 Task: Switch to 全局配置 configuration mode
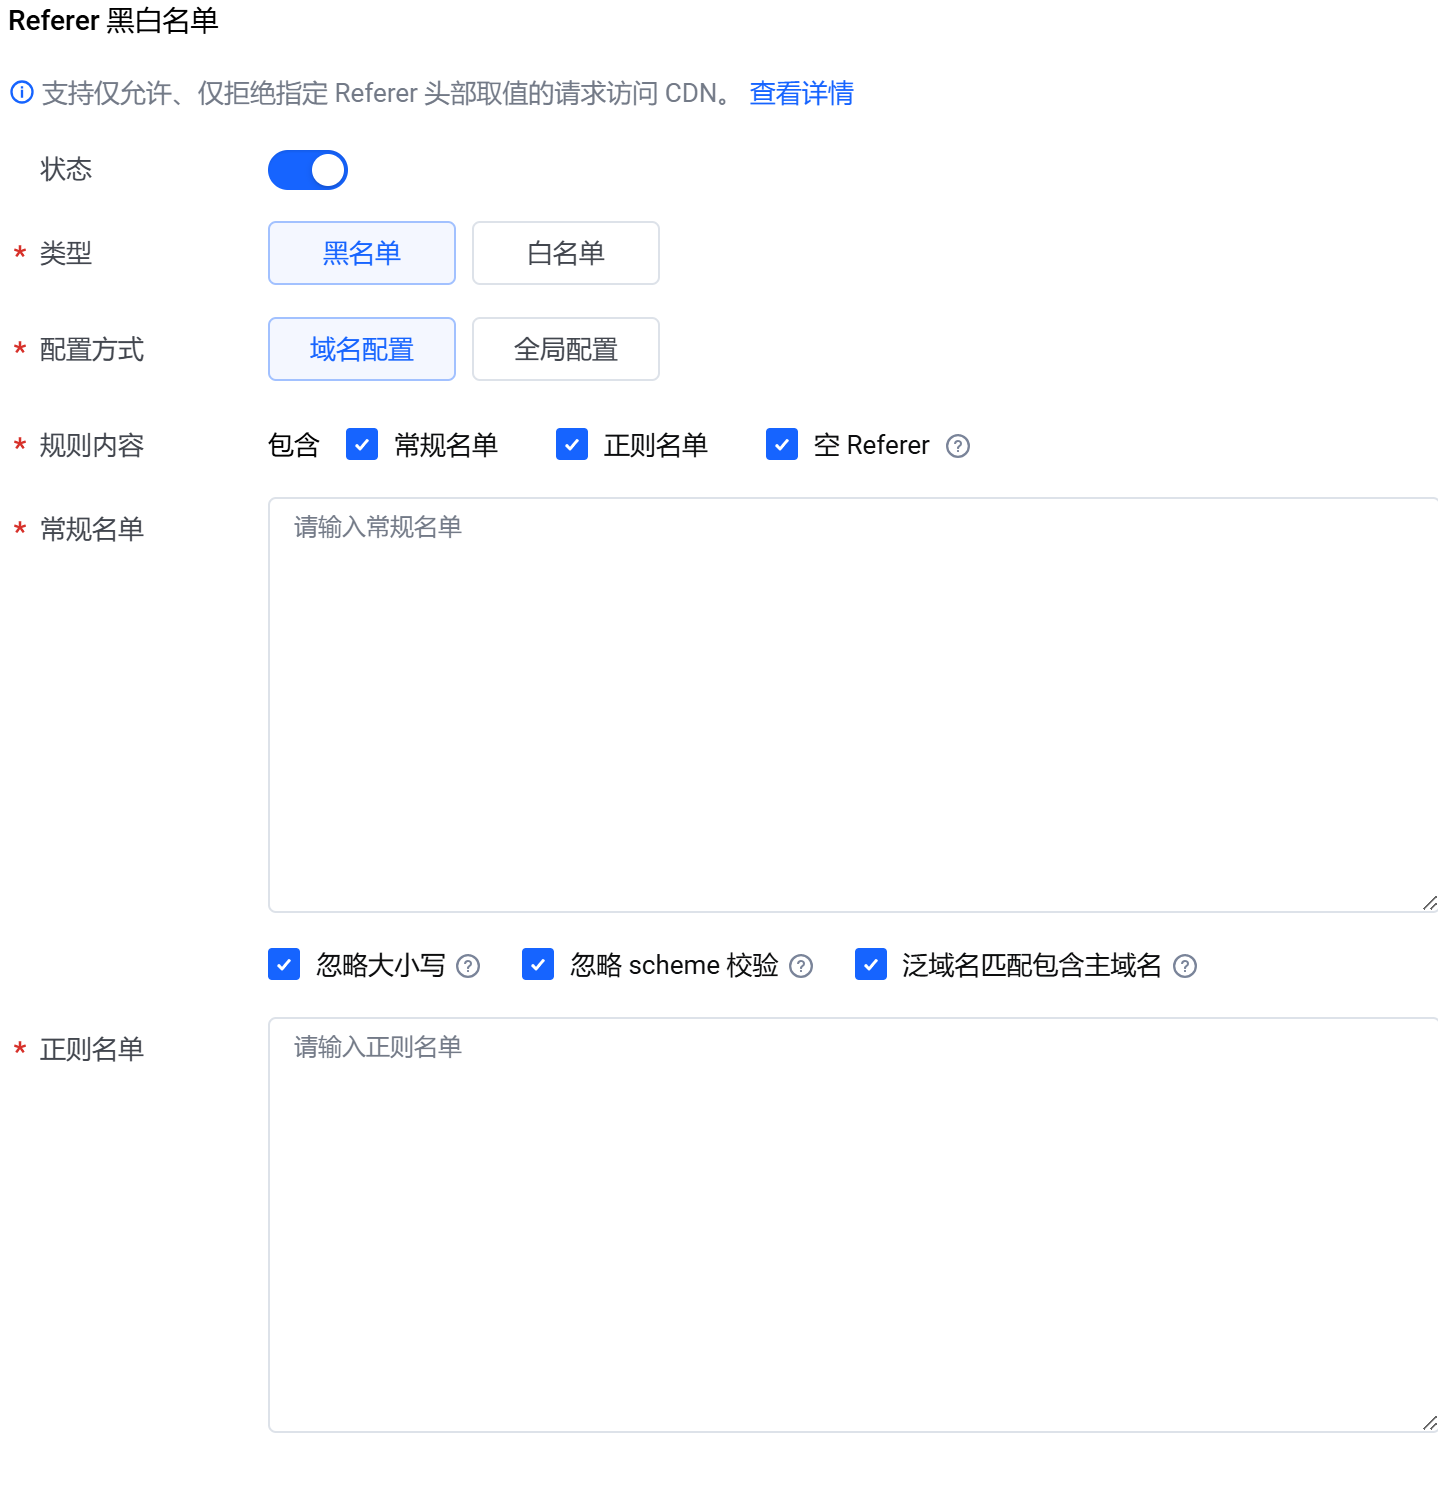tap(566, 349)
